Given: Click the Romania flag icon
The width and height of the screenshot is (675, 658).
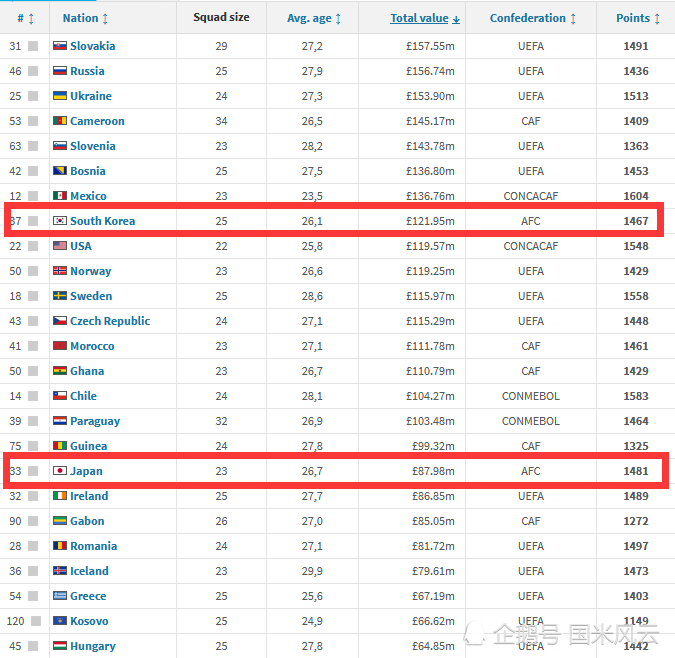Looking at the screenshot, I should [60, 545].
